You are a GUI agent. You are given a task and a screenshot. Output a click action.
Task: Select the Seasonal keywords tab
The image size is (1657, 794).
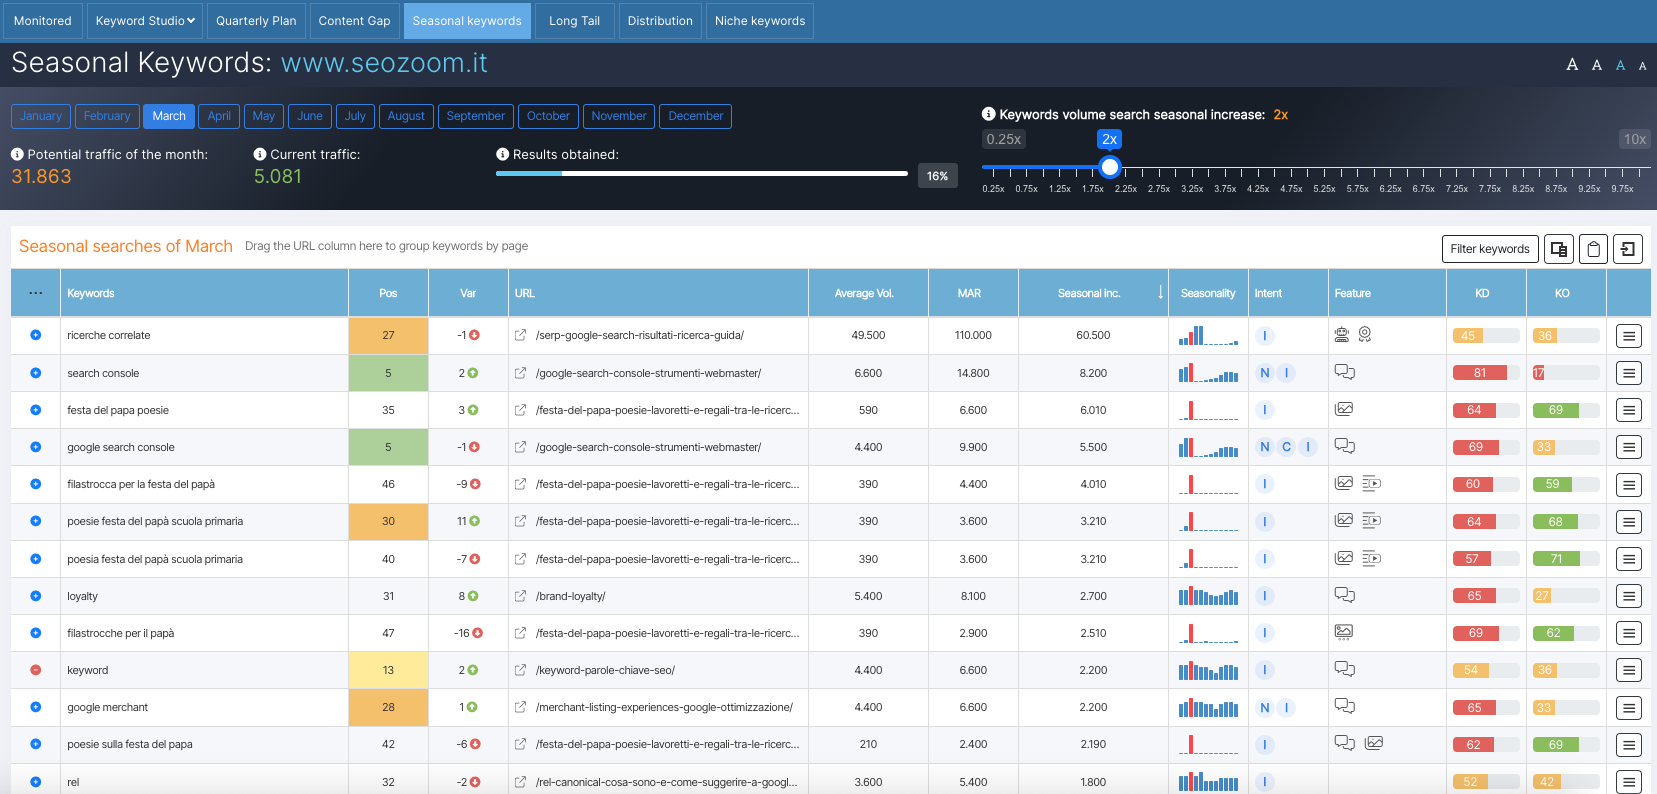[467, 21]
